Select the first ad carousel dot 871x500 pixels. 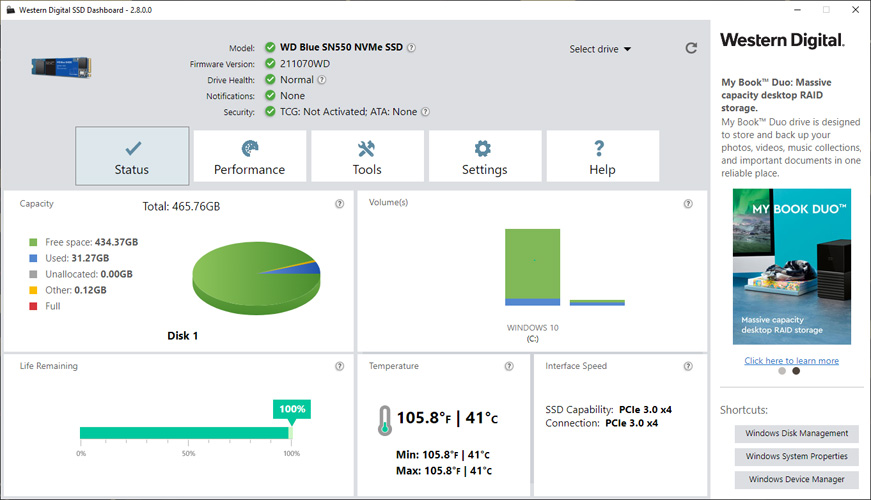tap(782, 371)
